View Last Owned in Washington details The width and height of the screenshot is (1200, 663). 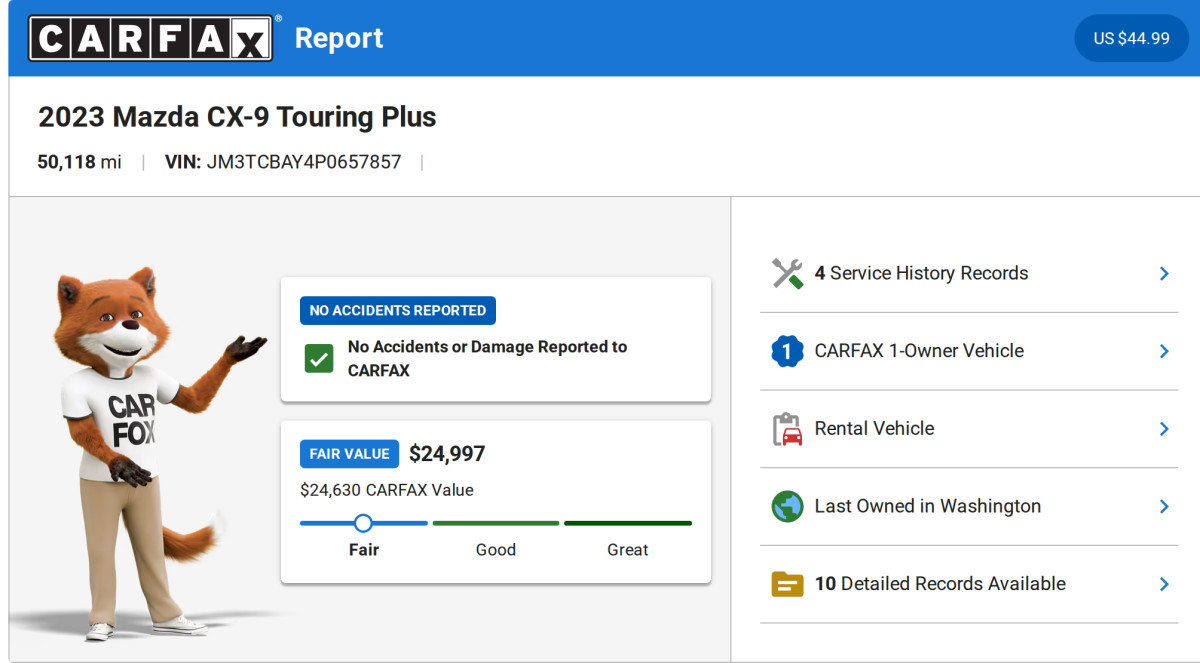1164,506
